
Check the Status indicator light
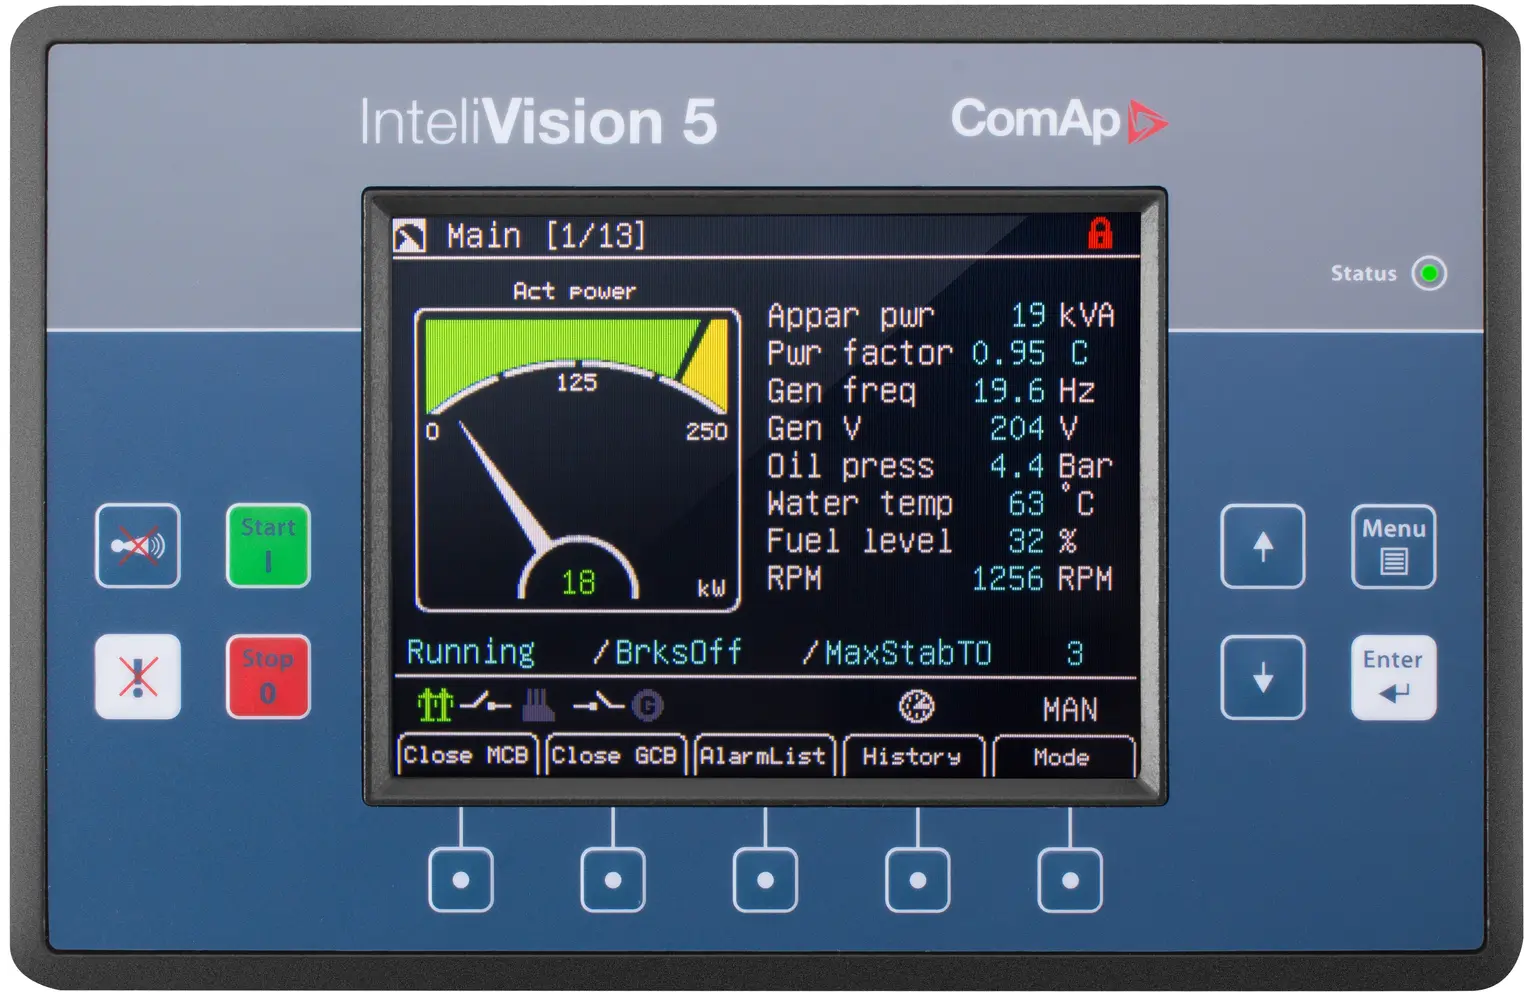(1429, 273)
